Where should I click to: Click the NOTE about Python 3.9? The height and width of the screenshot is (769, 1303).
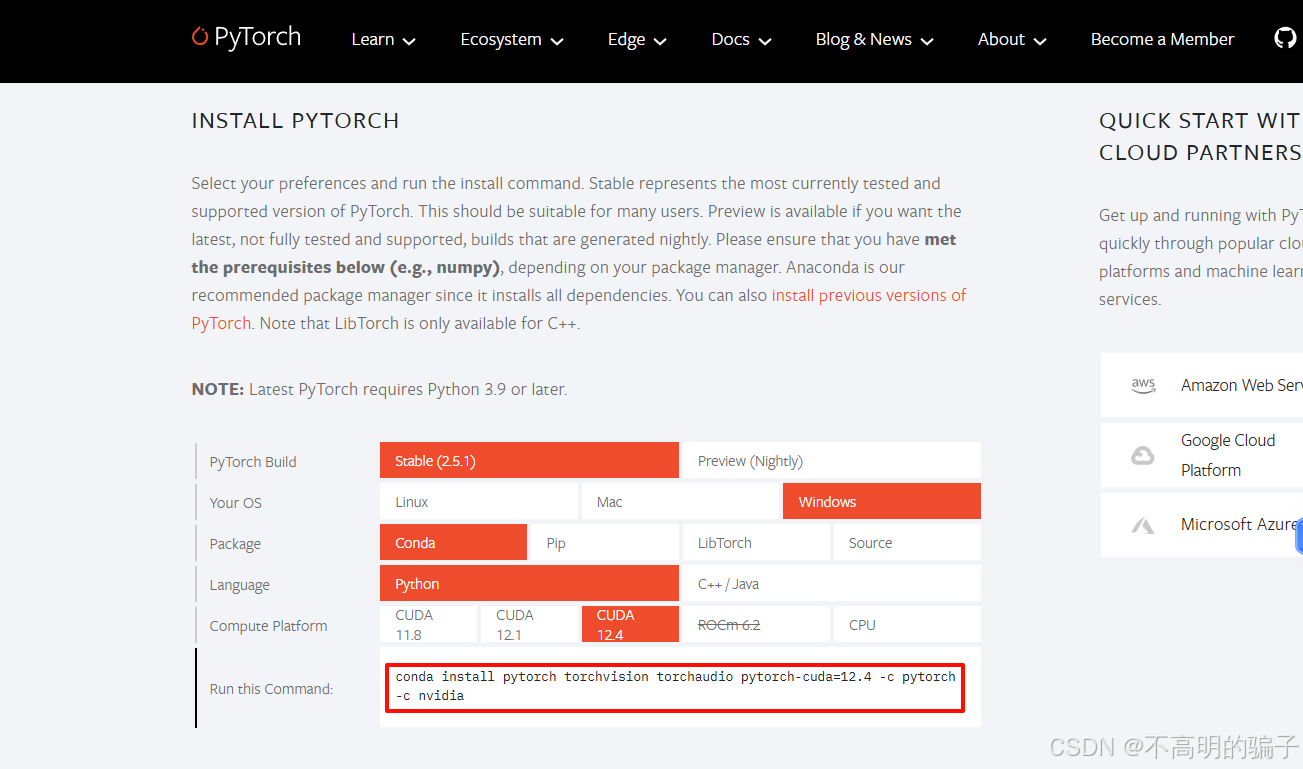[379, 389]
